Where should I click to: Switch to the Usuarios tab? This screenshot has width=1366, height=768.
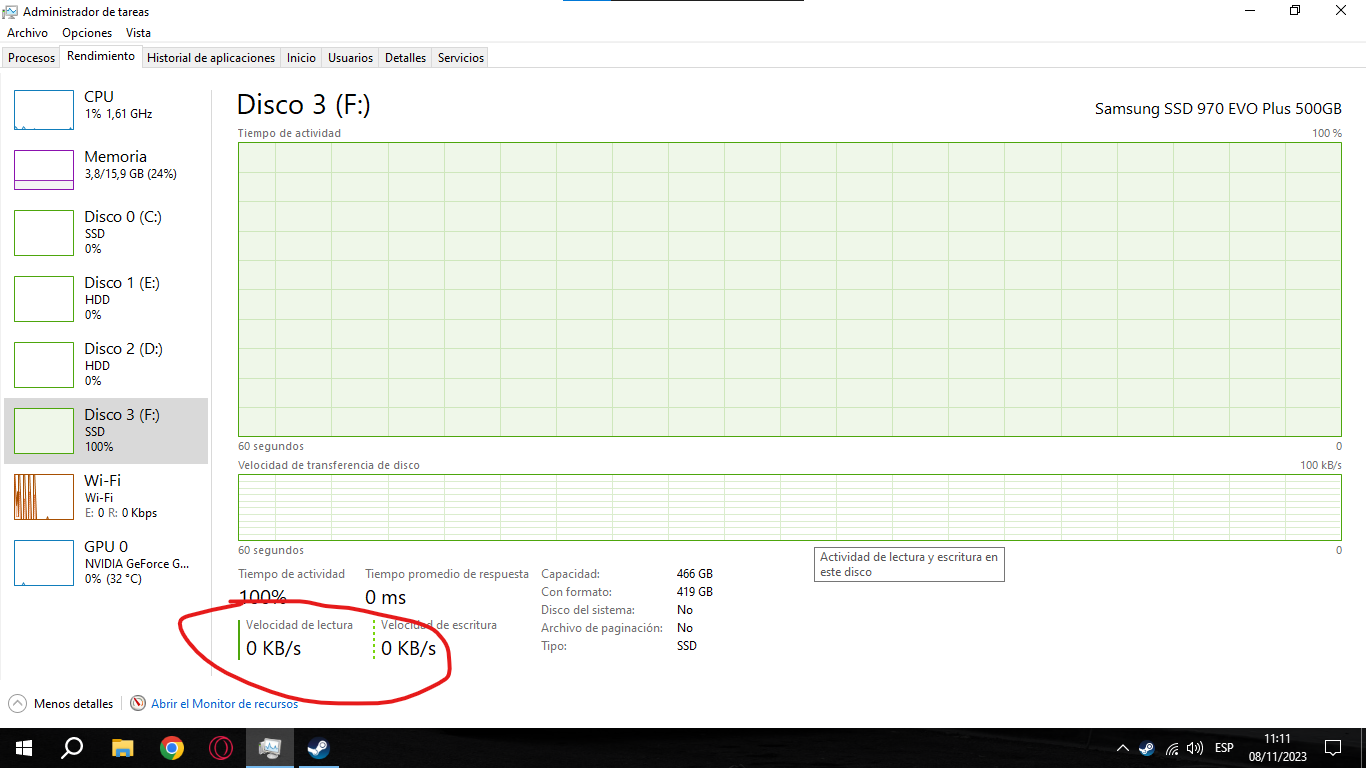pyautogui.click(x=351, y=58)
